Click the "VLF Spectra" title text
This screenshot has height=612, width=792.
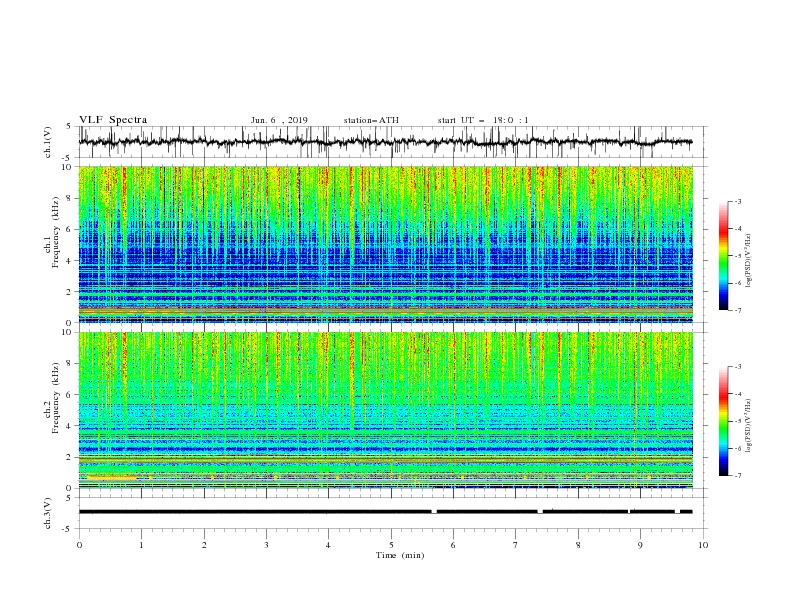click(x=113, y=120)
